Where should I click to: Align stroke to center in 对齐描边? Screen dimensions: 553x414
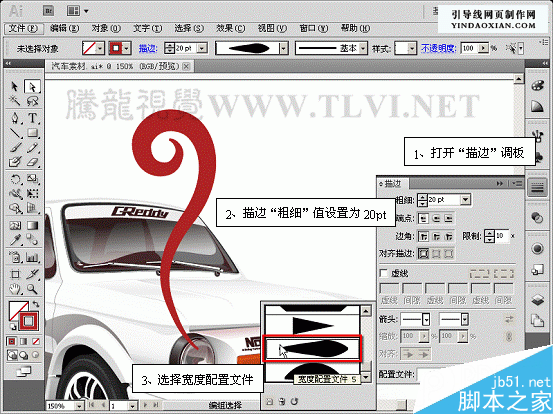424,253
